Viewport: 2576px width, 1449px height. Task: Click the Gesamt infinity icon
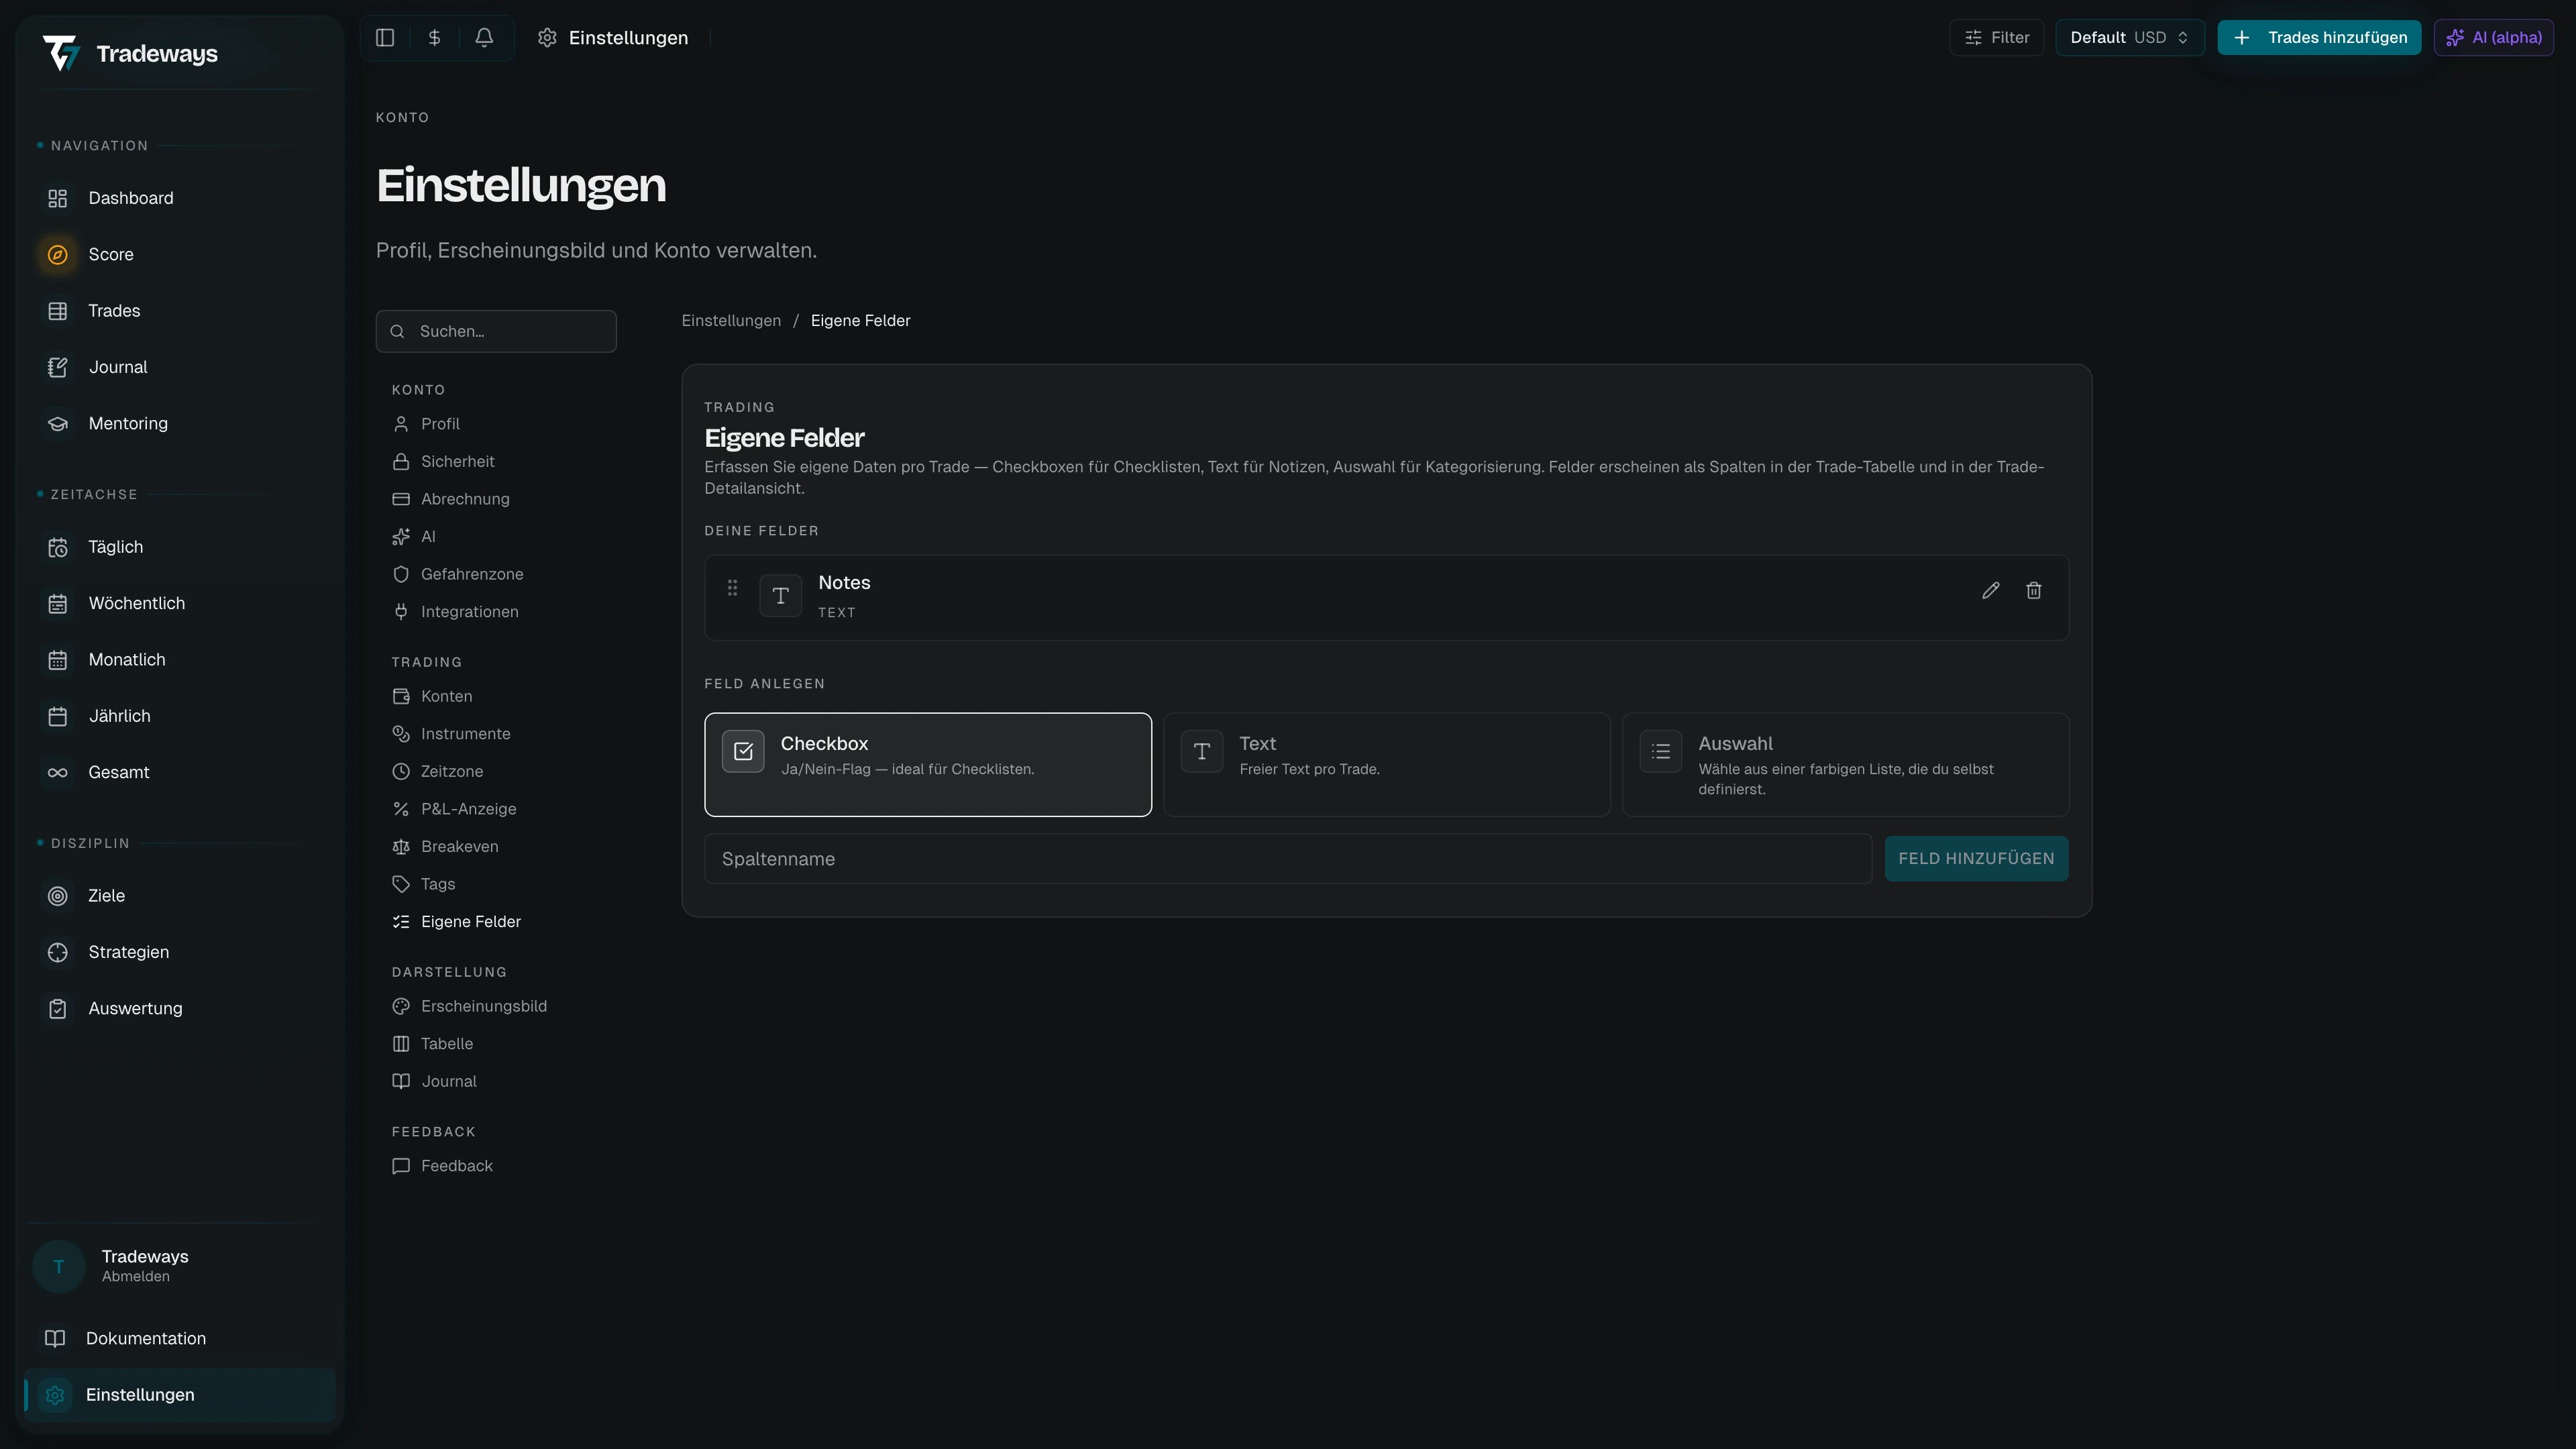click(58, 773)
